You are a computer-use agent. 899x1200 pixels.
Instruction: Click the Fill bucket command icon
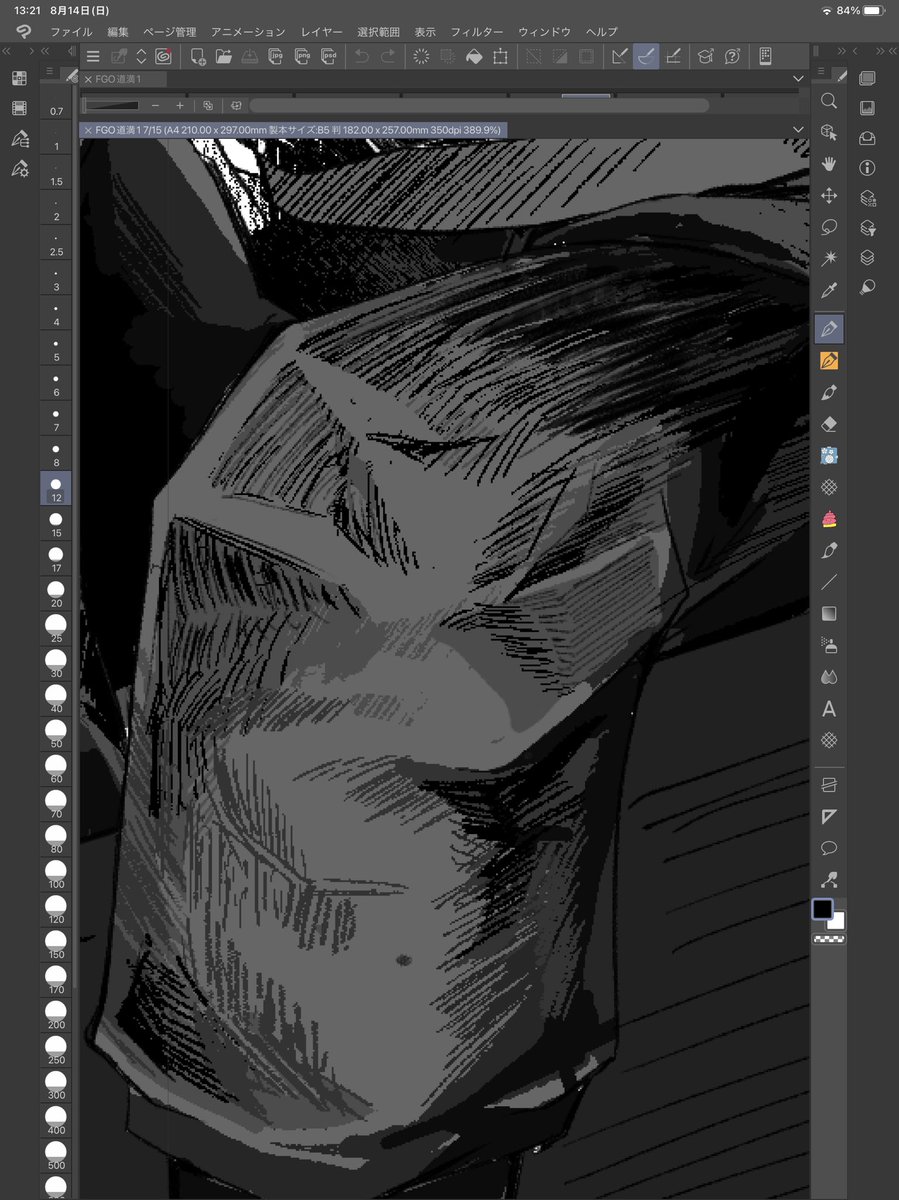(x=474, y=56)
